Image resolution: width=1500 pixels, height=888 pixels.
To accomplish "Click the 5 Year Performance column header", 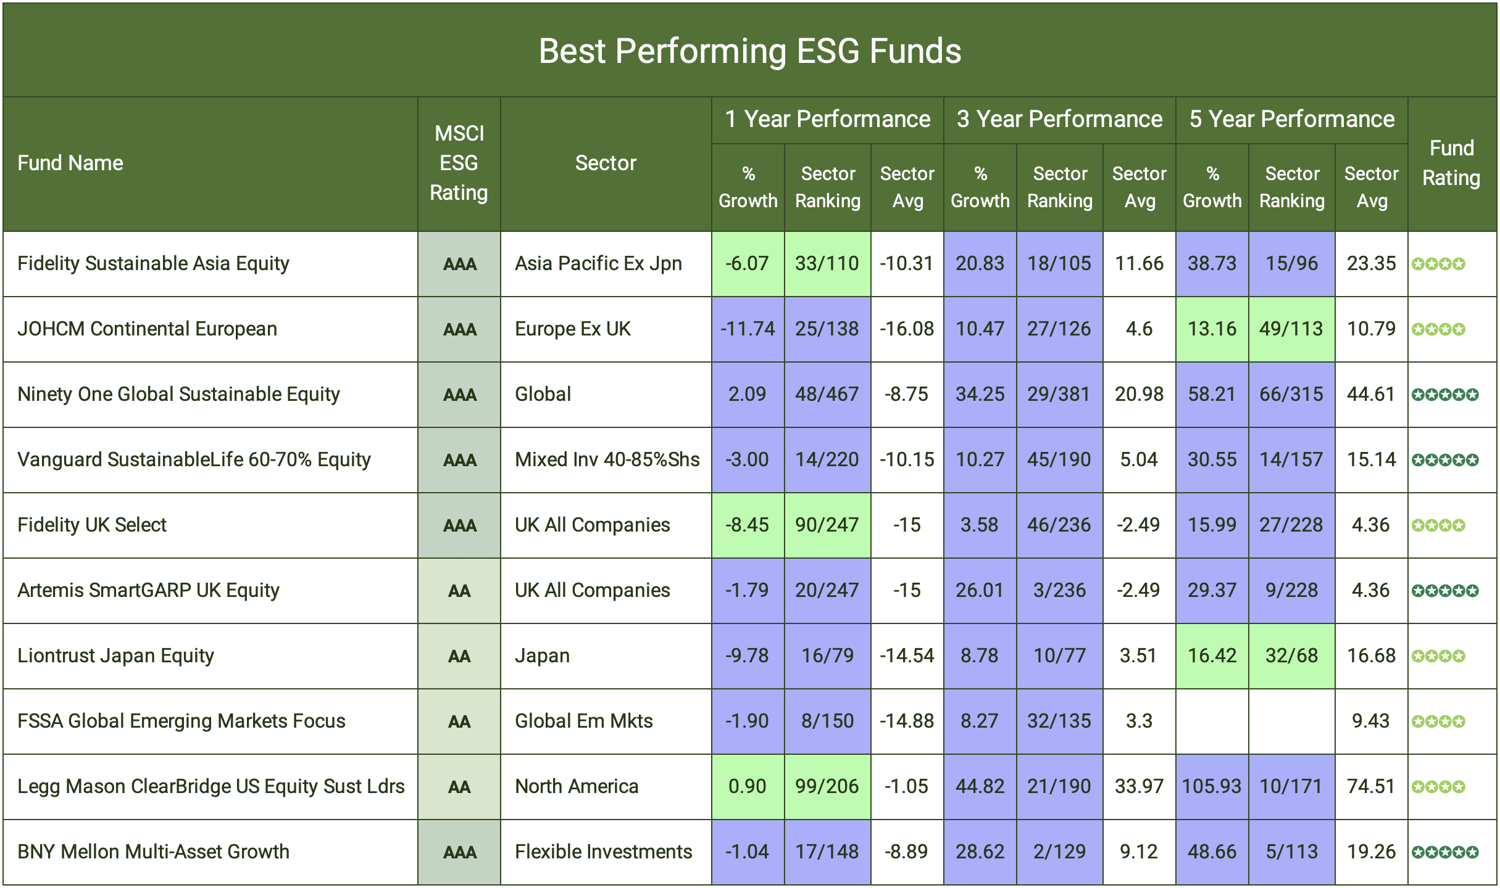I will 1291,119.
